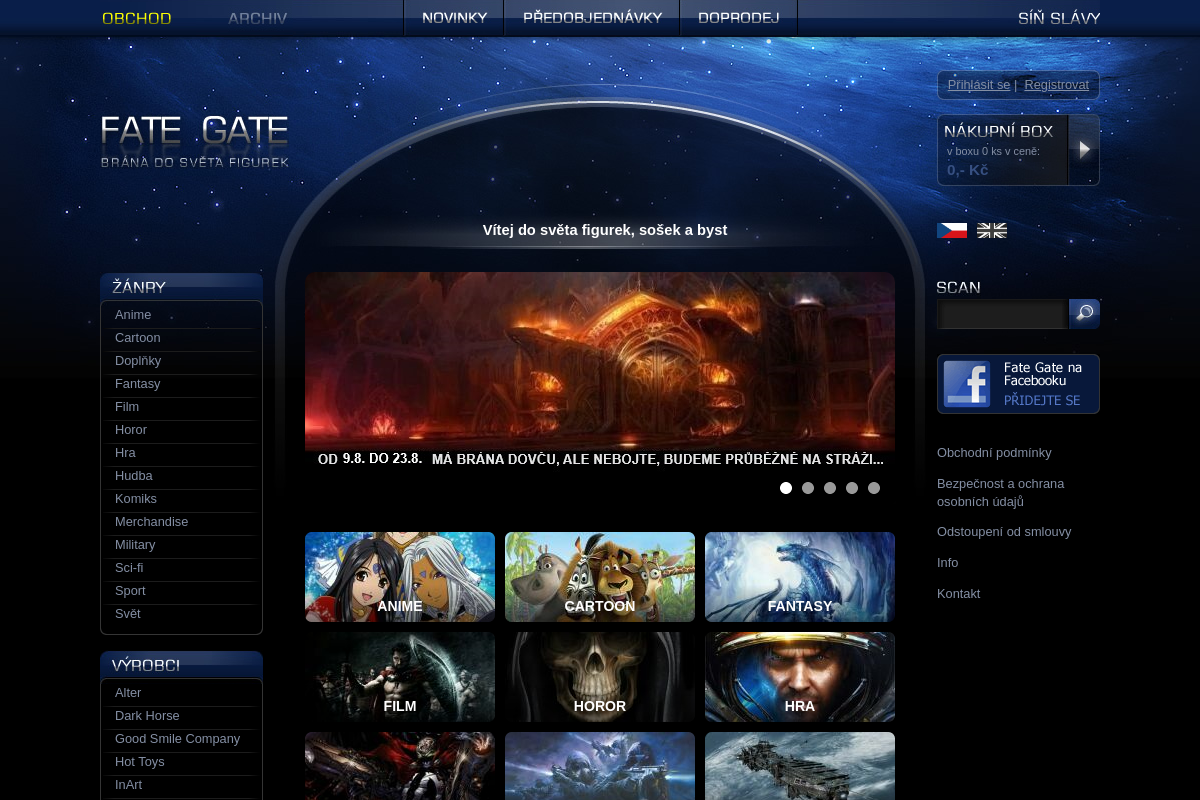The image size is (1200, 800).
Task: Select Anime in Žánry list
Action: [133, 315]
